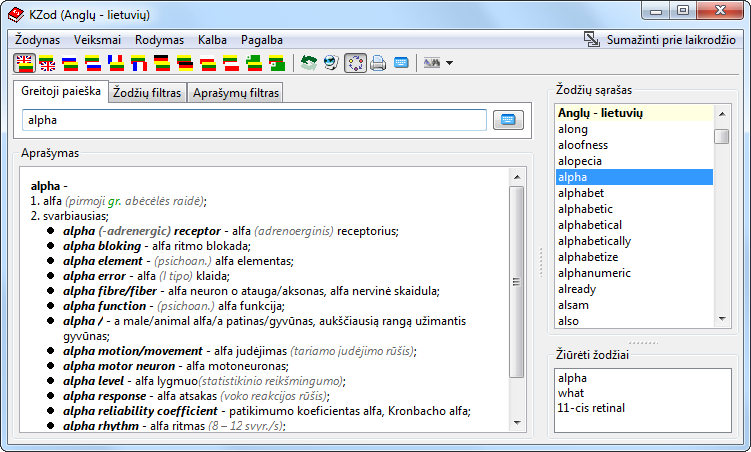
Task: Choose the Lithuanian–Russian dictionary flag icon
Action: (x=93, y=63)
